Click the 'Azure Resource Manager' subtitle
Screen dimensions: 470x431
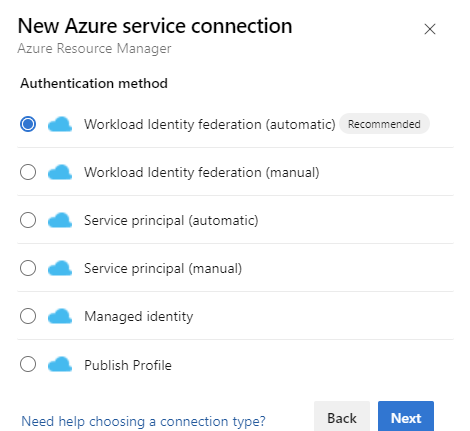coord(94,49)
